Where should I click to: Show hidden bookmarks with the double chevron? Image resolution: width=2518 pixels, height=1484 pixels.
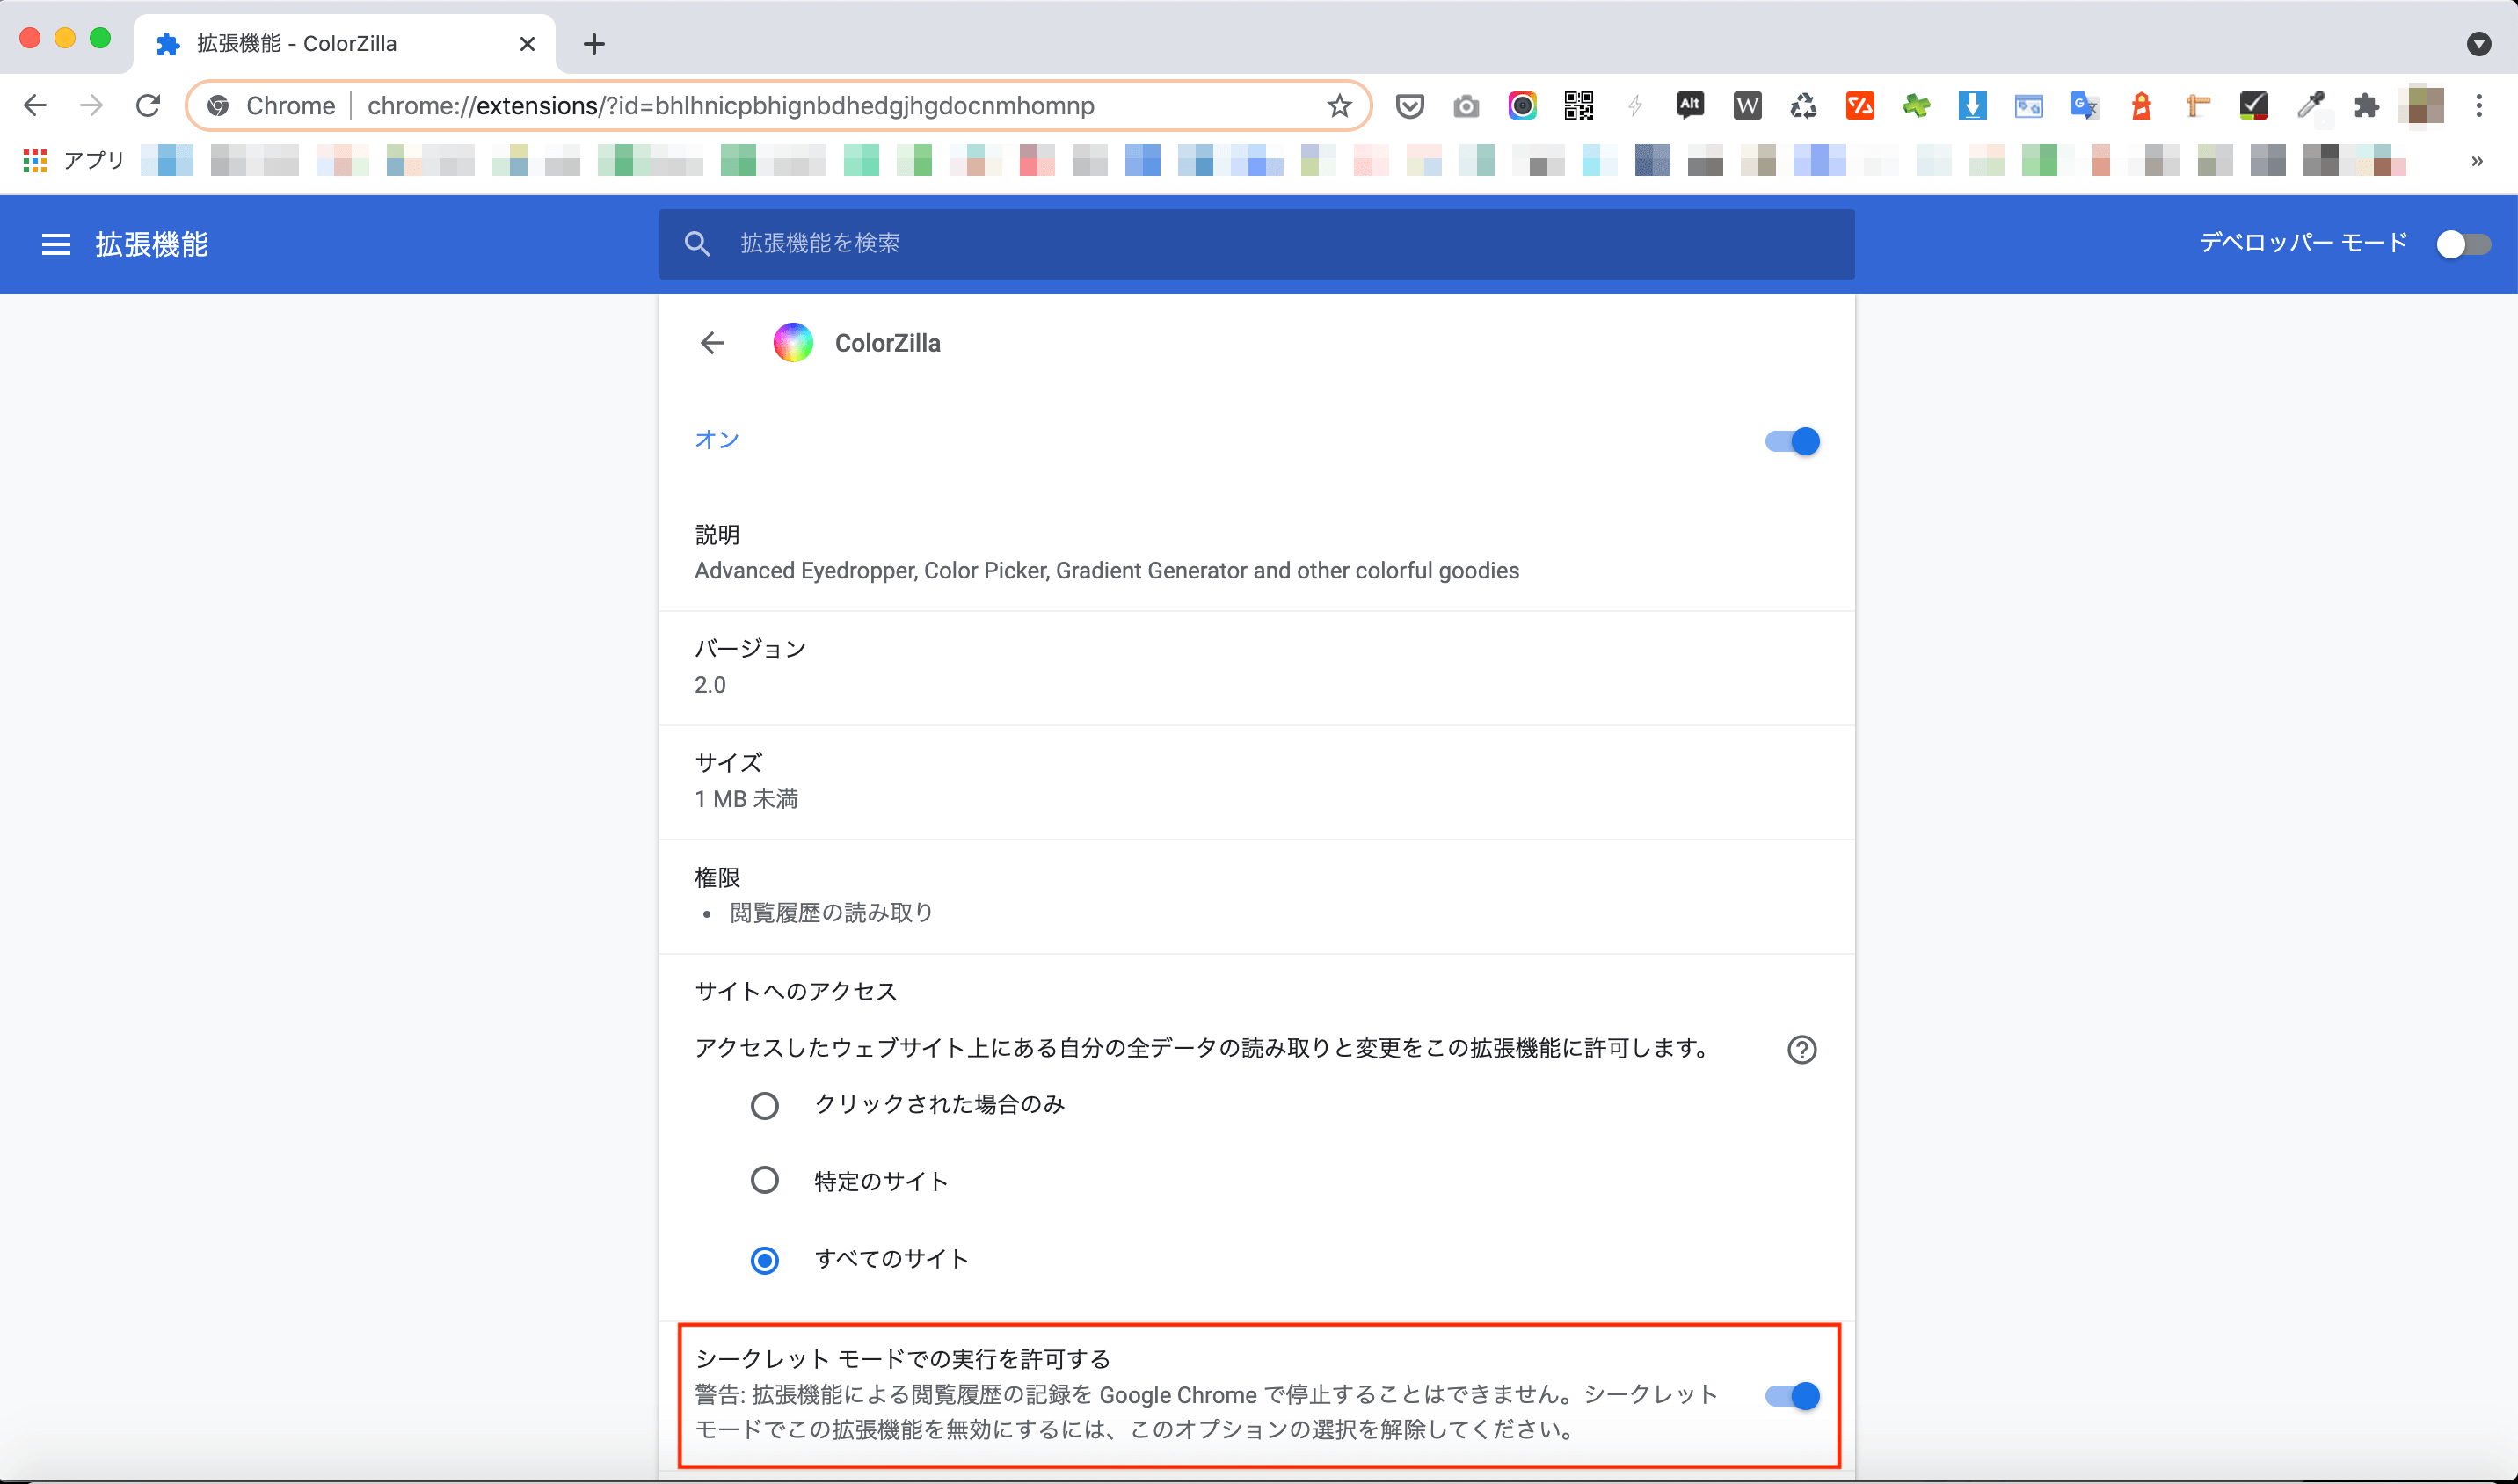2477,160
